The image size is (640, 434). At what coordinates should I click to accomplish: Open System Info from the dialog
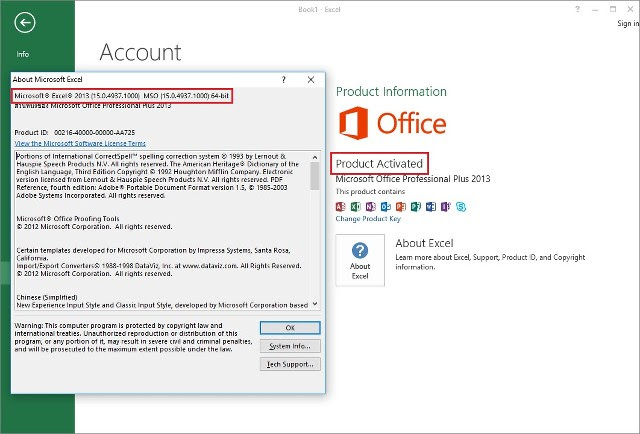[290, 346]
